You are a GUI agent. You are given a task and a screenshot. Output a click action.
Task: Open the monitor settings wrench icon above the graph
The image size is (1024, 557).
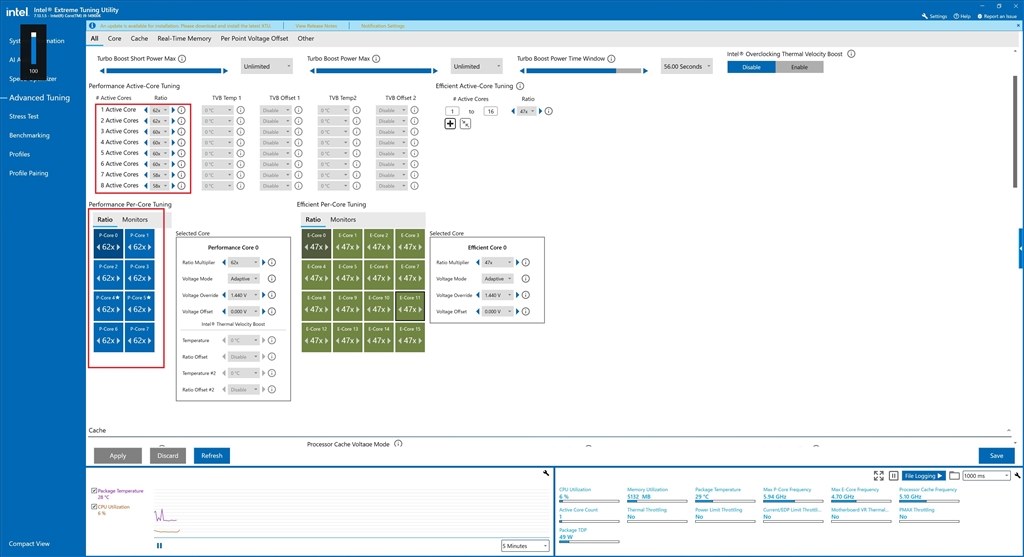click(546, 473)
